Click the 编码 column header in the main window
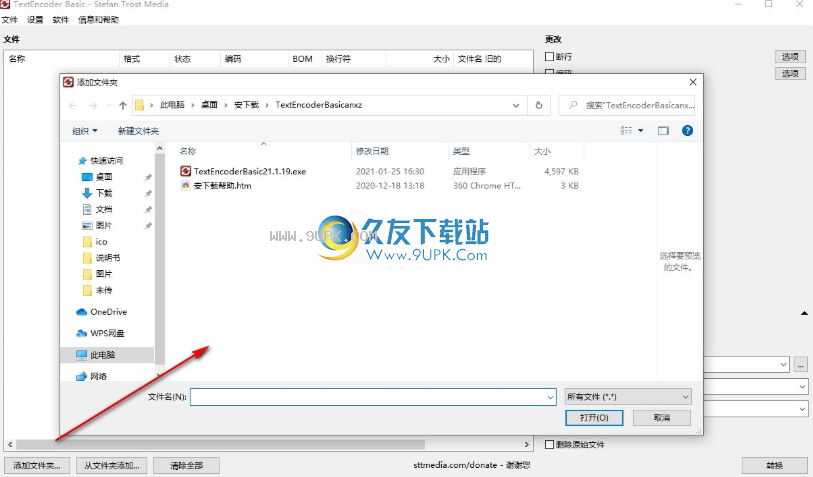The image size is (813, 477). click(x=233, y=59)
